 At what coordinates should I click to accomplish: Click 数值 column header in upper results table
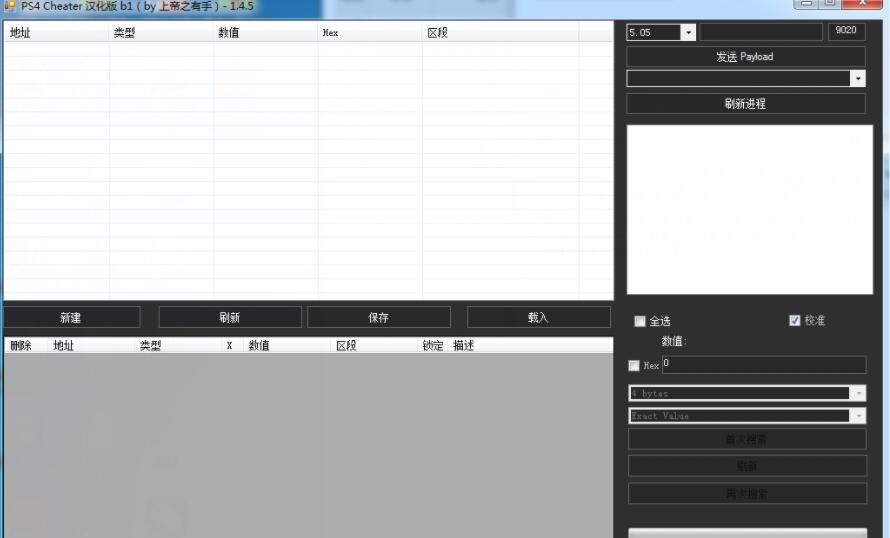click(266, 33)
